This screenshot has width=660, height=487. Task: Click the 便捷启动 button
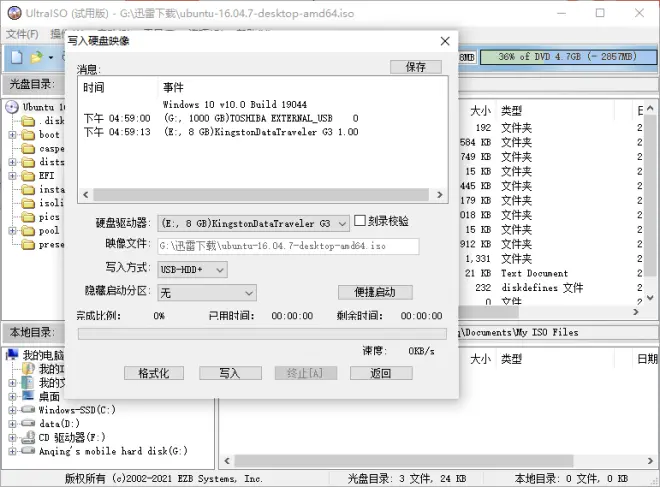tap(375, 292)
